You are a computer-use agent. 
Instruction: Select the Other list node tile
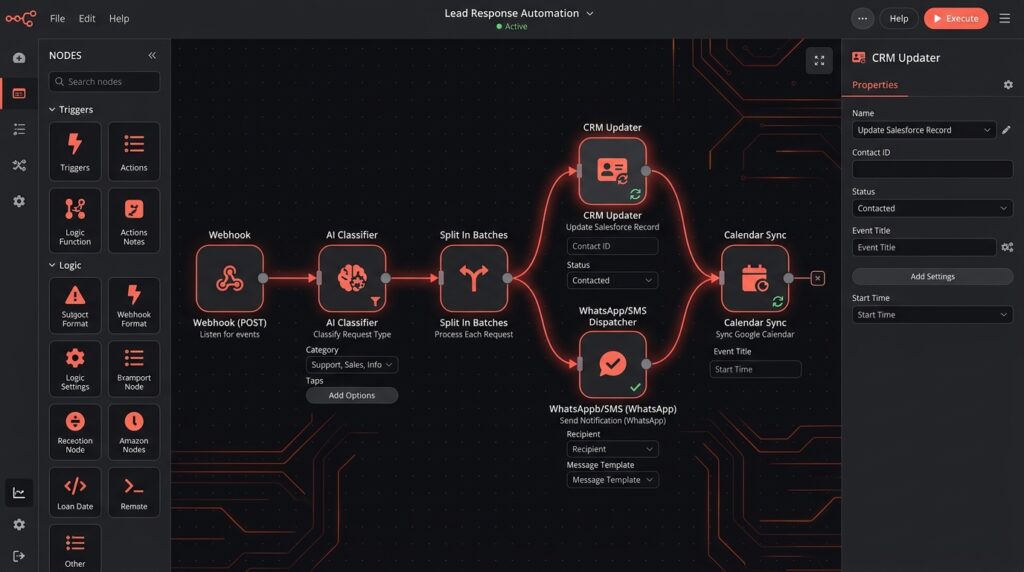click(x=75, y=548)
